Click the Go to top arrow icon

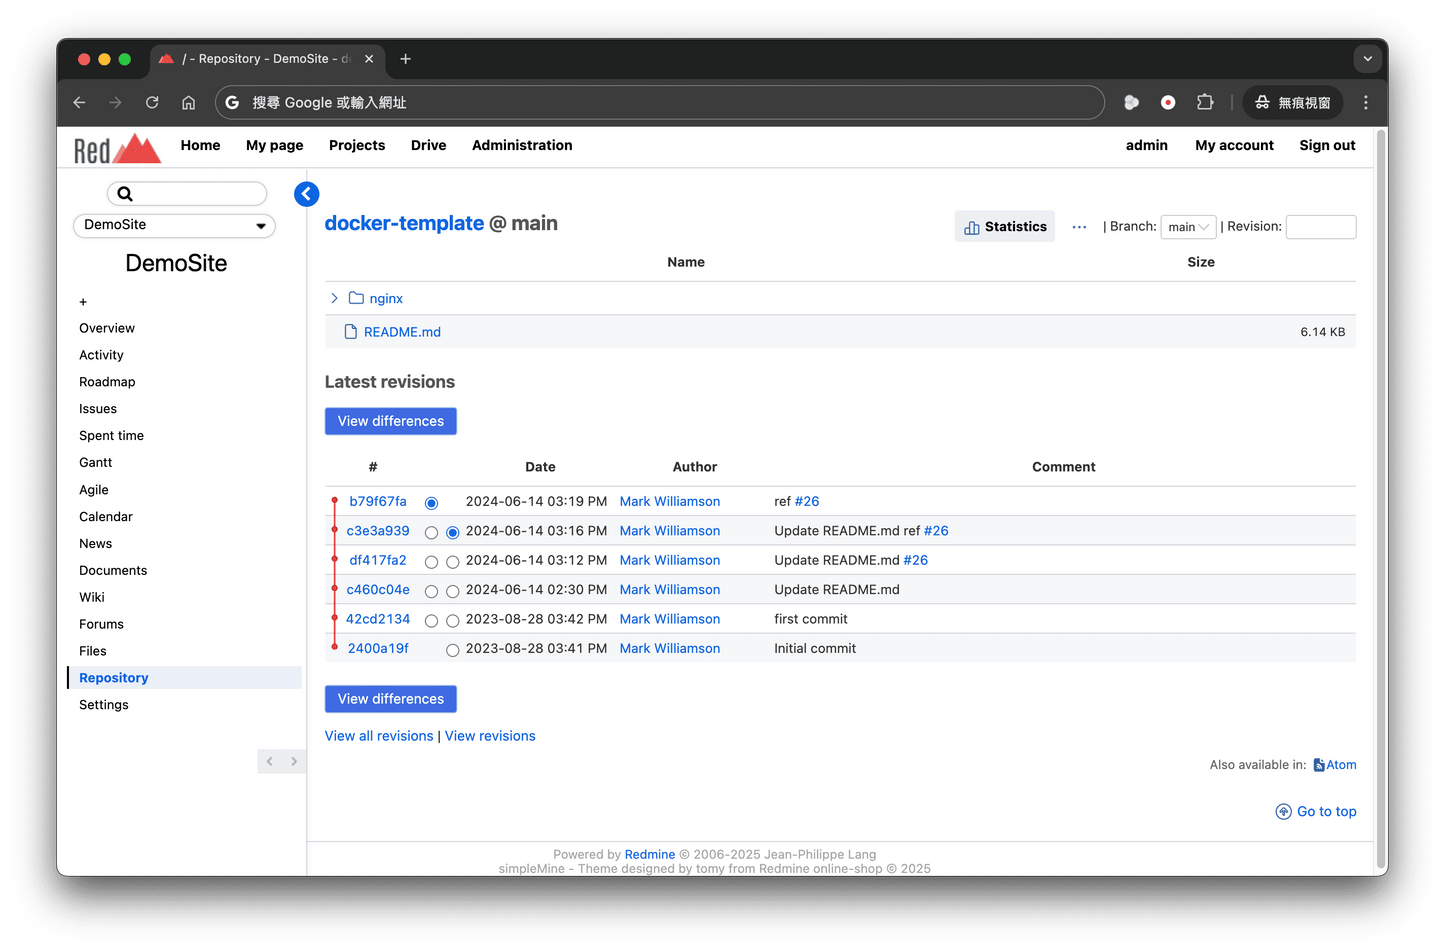tap(1284, 811)
